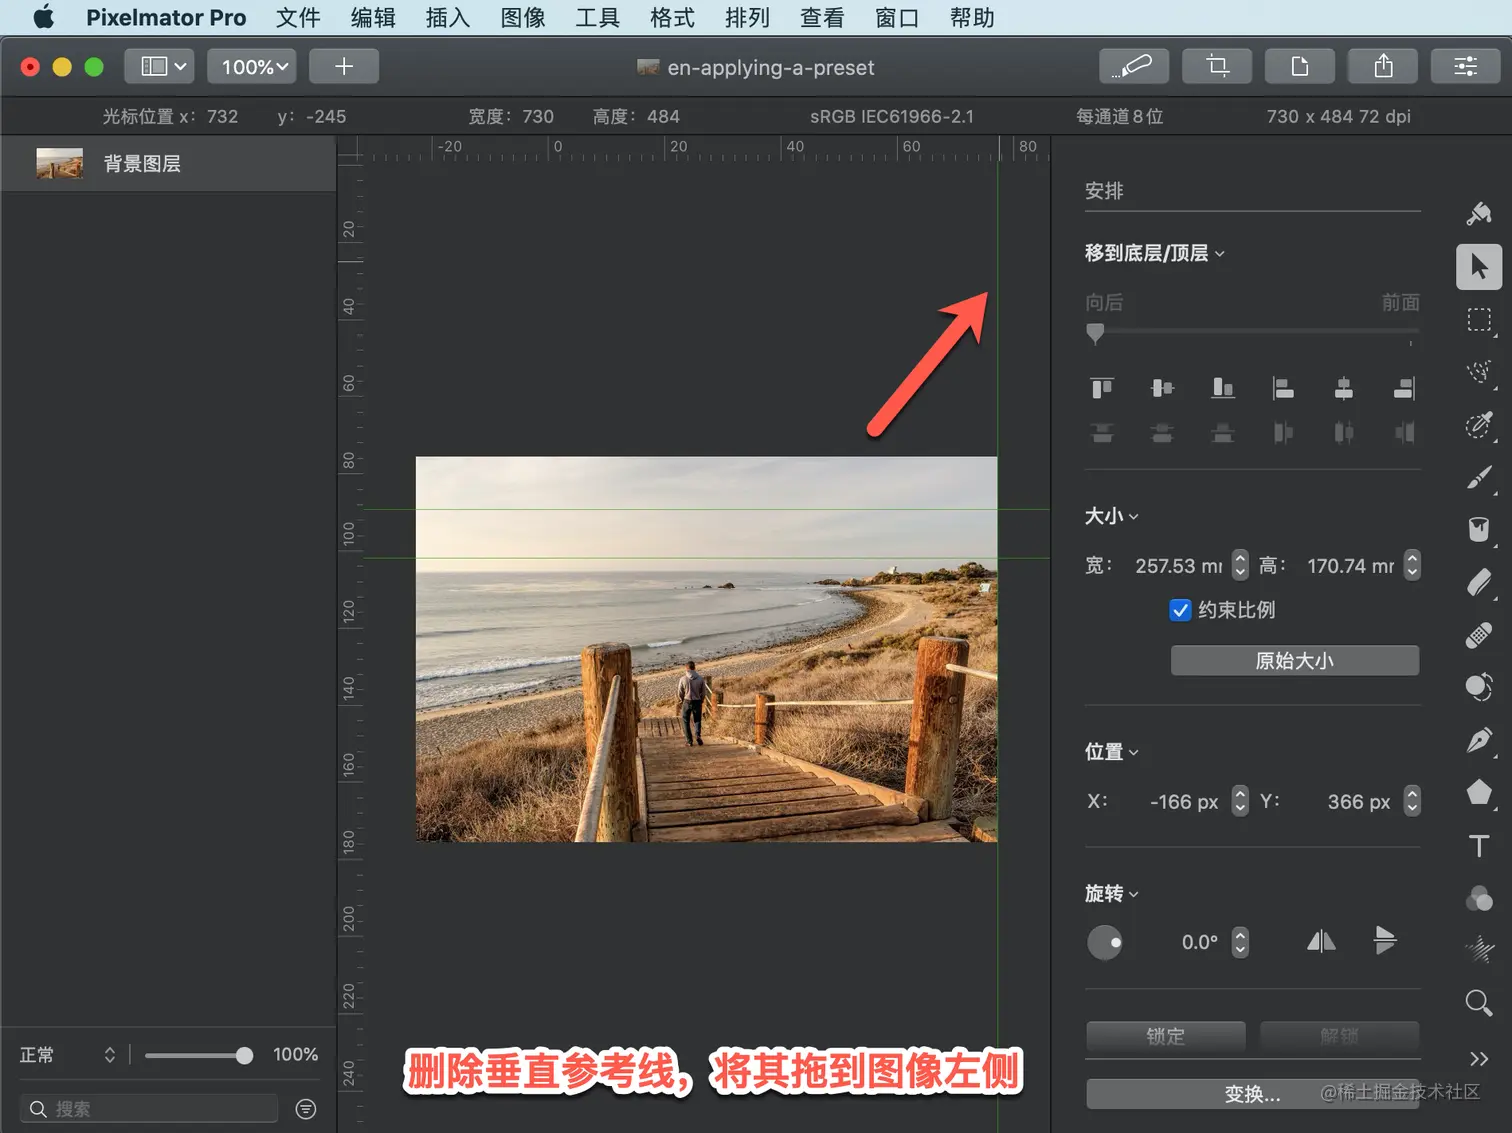Collapse the 大小 section

(x=1111, y=516)
